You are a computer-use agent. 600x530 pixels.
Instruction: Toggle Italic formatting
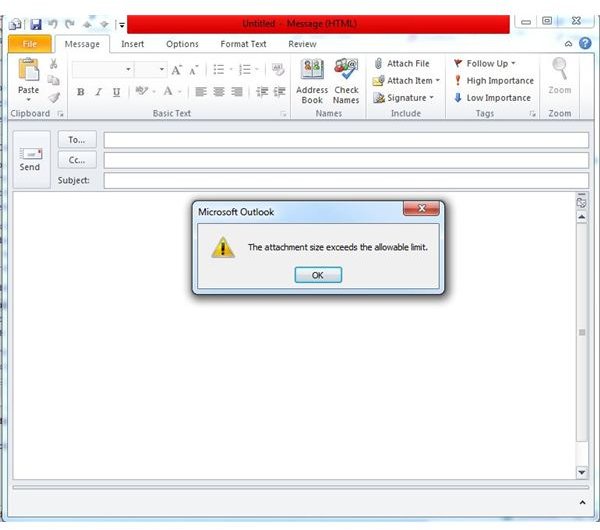click(99, 92)
